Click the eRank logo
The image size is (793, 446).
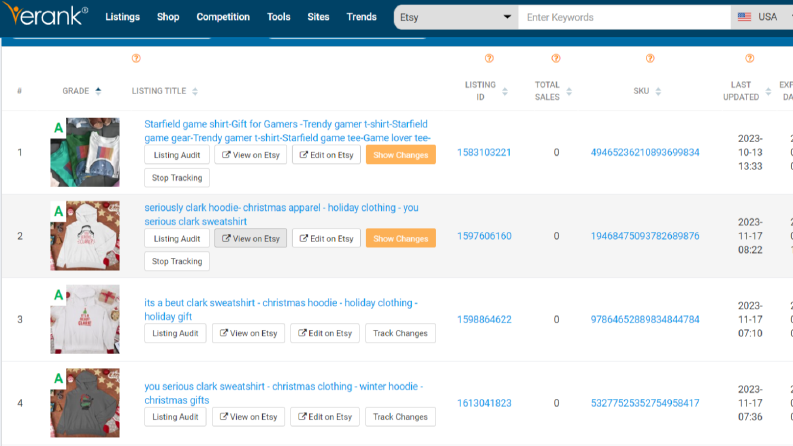click(x=46, y=15)
